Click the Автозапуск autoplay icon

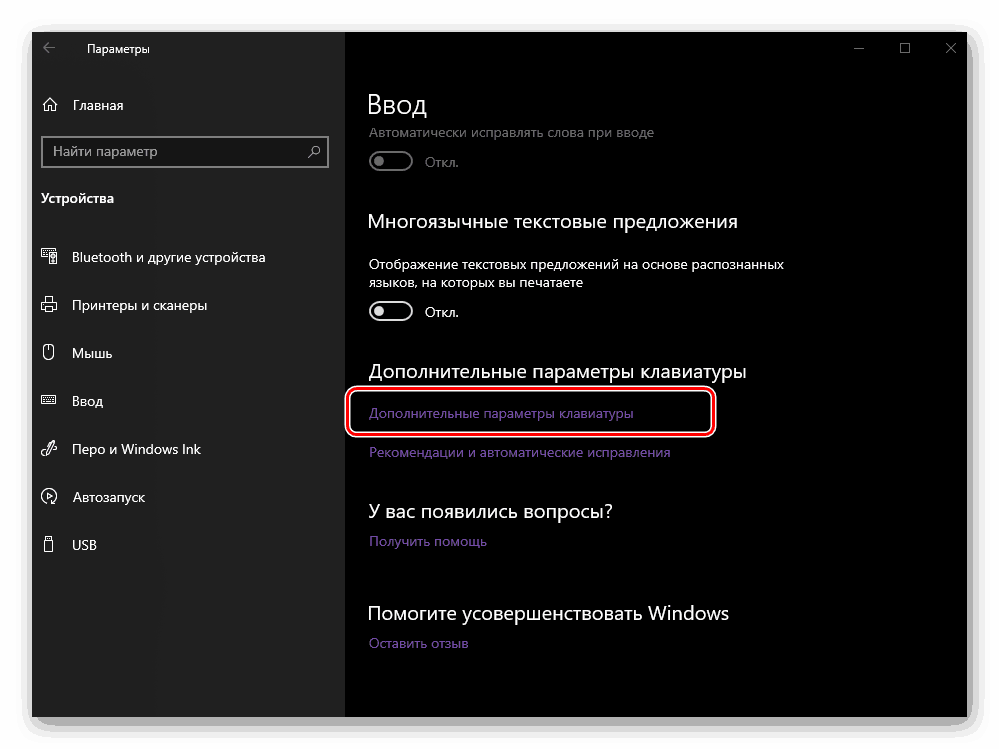(x=49, y=497)
